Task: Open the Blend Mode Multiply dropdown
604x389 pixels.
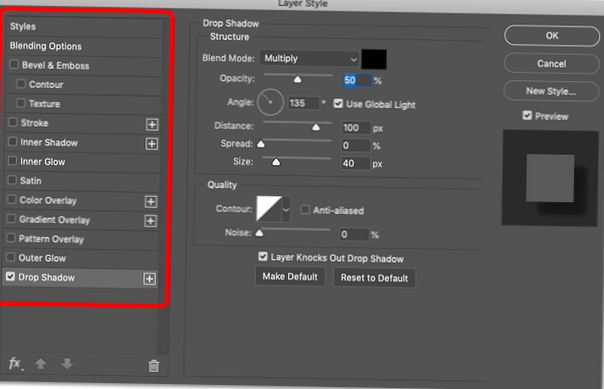Action: pos(309,59)
